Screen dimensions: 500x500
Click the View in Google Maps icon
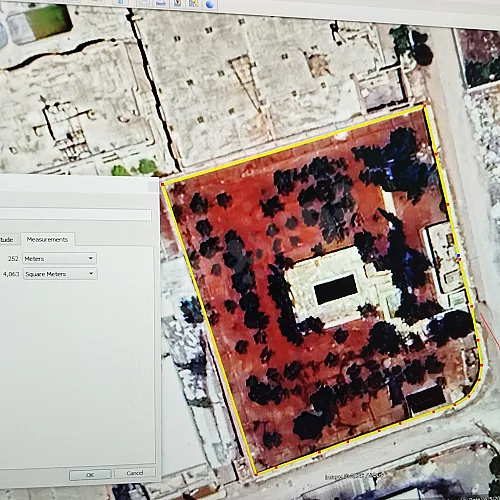point(193,3)
